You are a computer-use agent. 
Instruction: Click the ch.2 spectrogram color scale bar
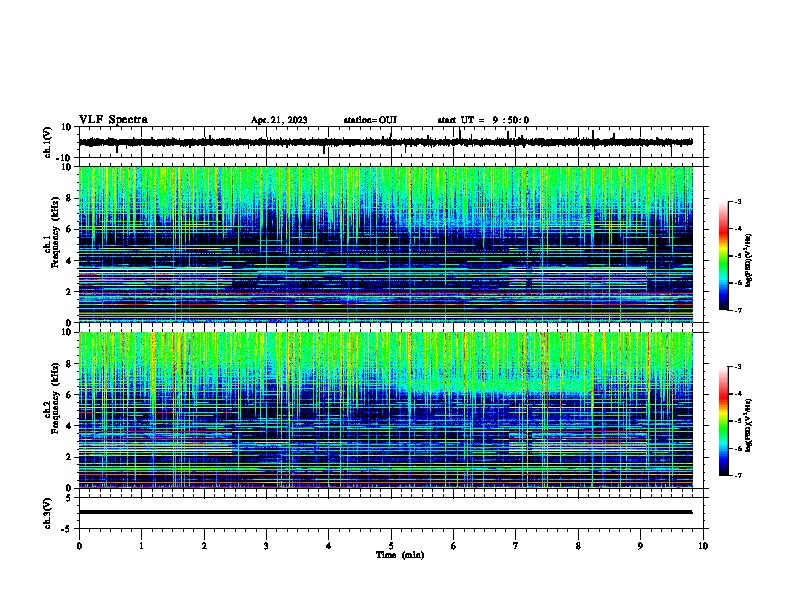click(x=723, y=421)
